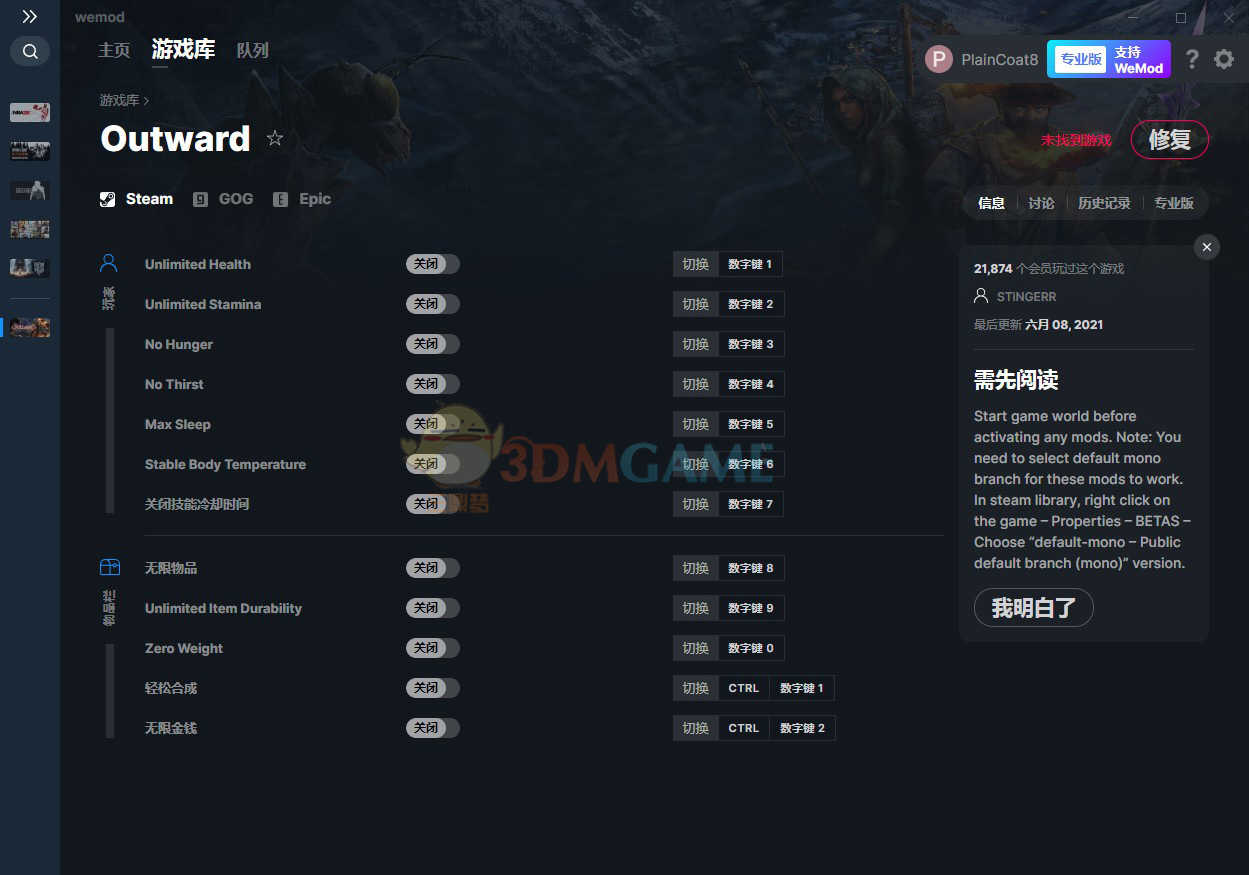Turn on the 无限物品 toggle
Image resolution: width=1249 pixels, height=875 pixels.
433,568
